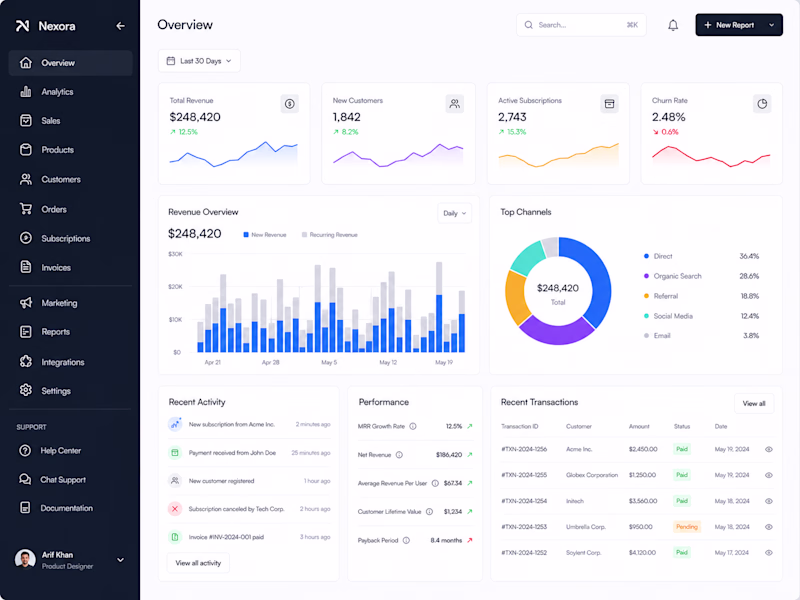Image resolution: width=800 pixels, height=600 pixels.
Task: Open the Orders page
Action: (x=70, y=209)
